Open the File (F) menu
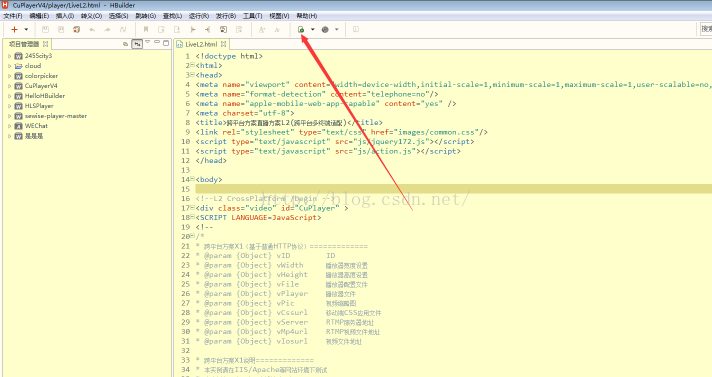The width and height of the screenshot is (712, 377). [x=13, y=16]
